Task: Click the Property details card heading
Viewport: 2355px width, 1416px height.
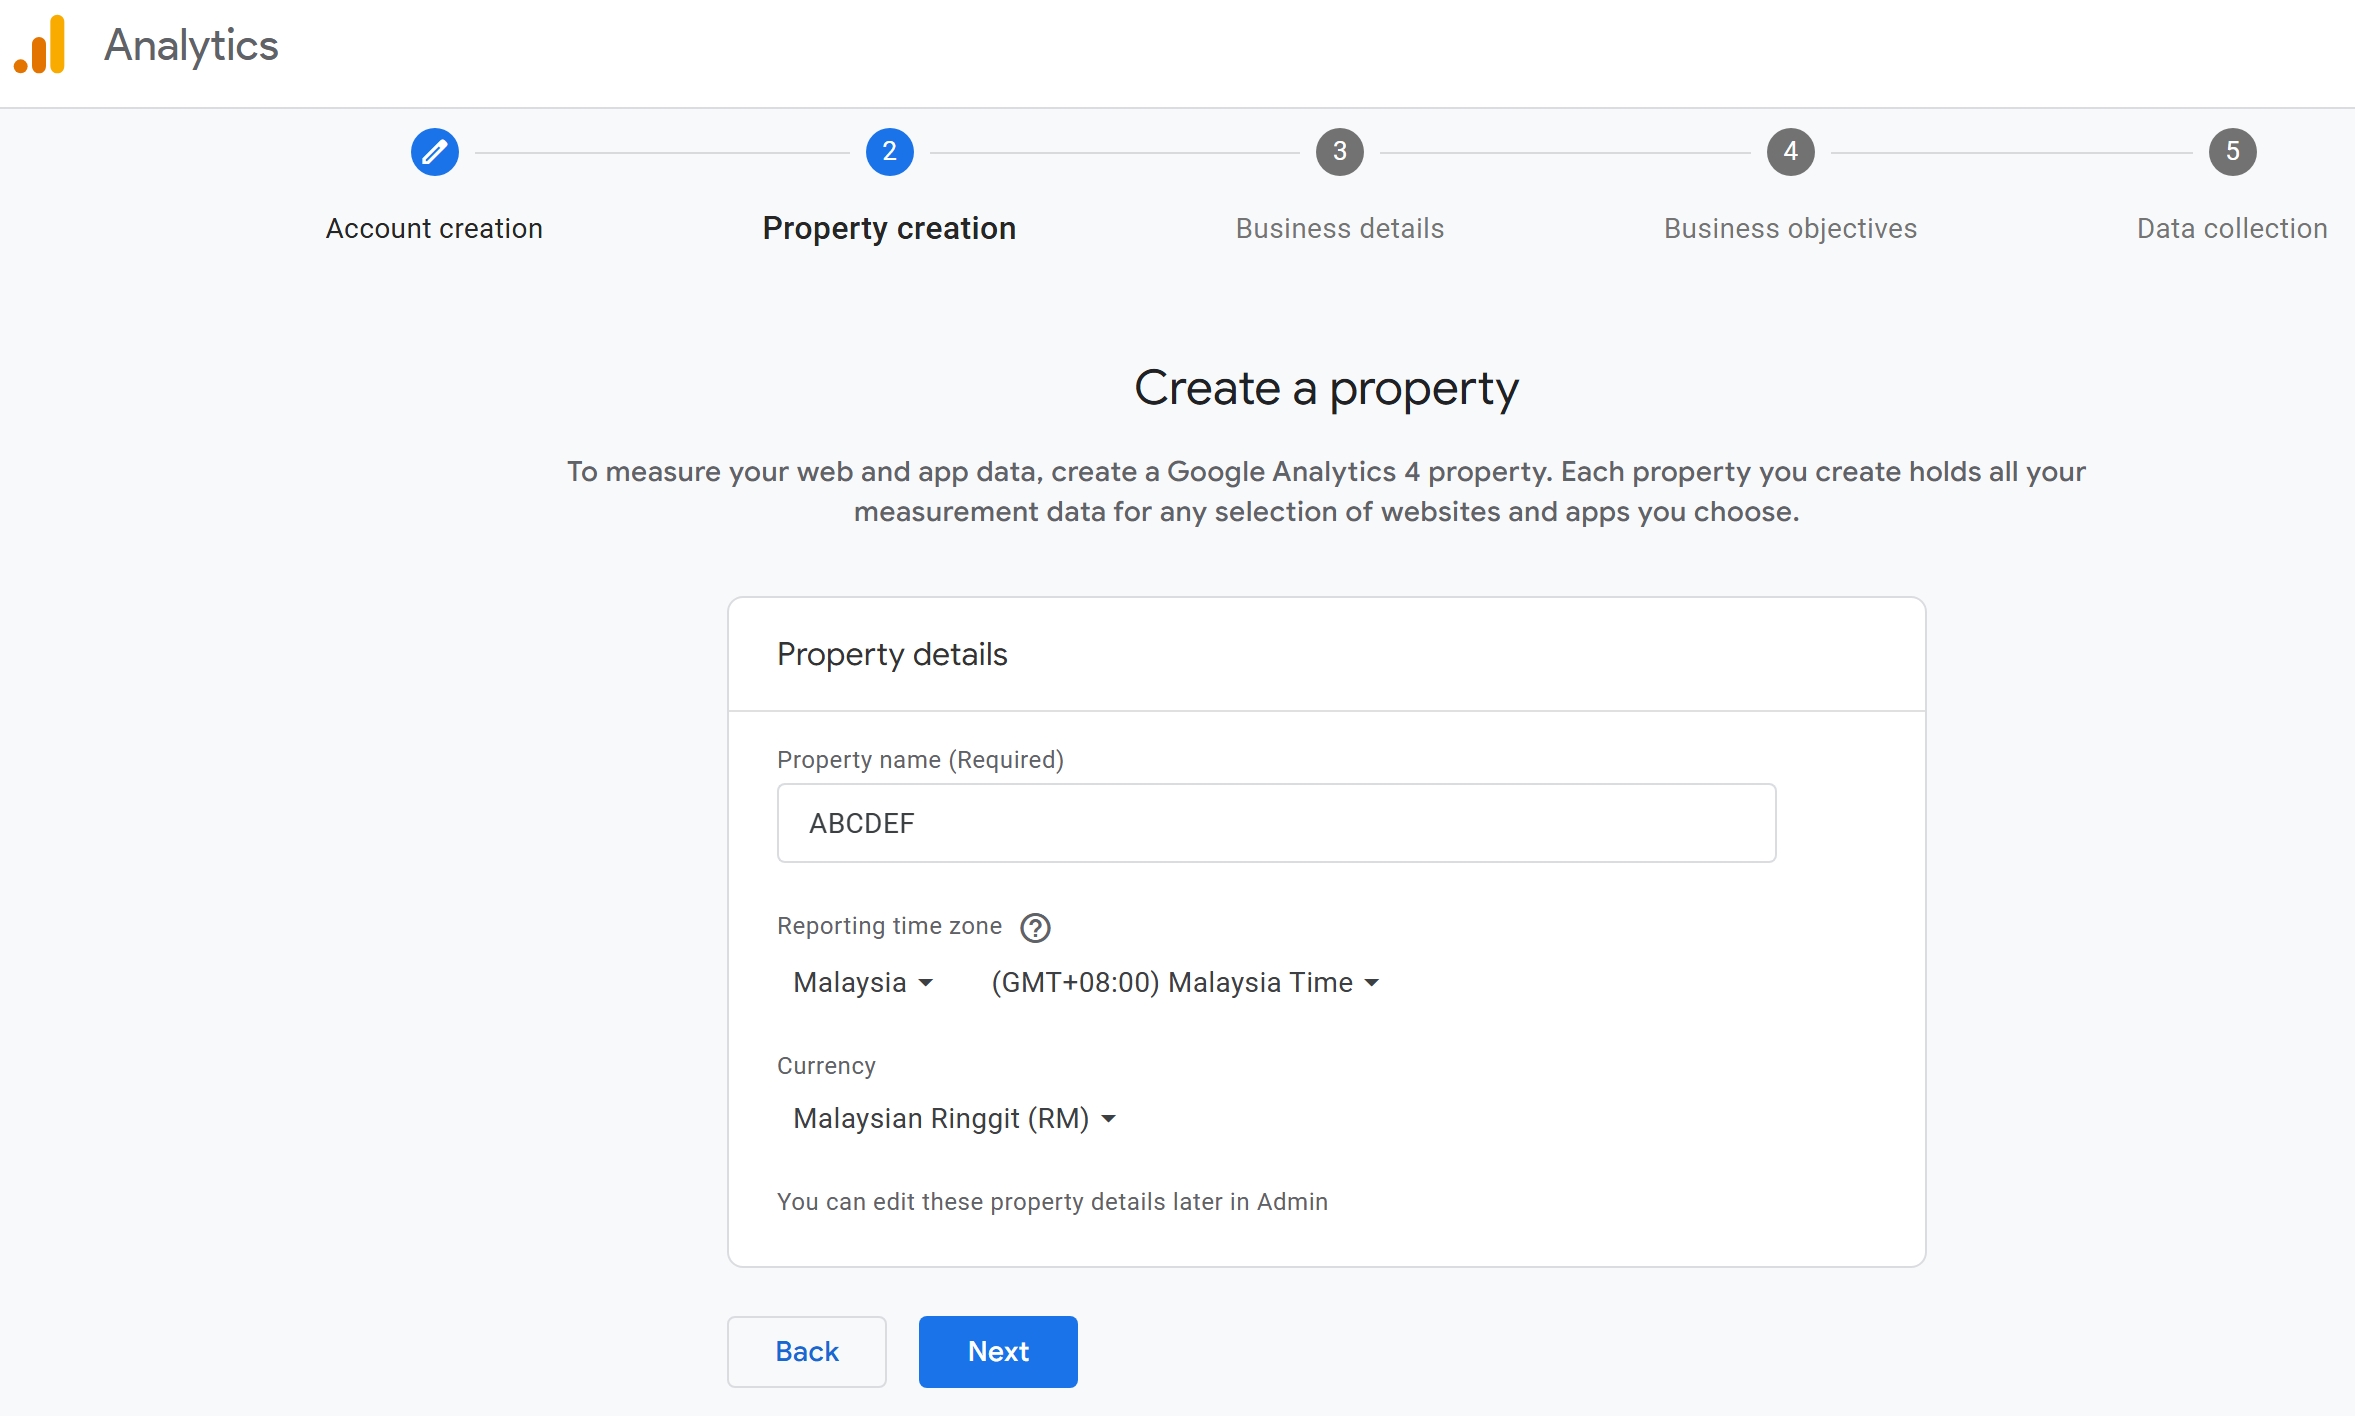Action: [892, 654]
